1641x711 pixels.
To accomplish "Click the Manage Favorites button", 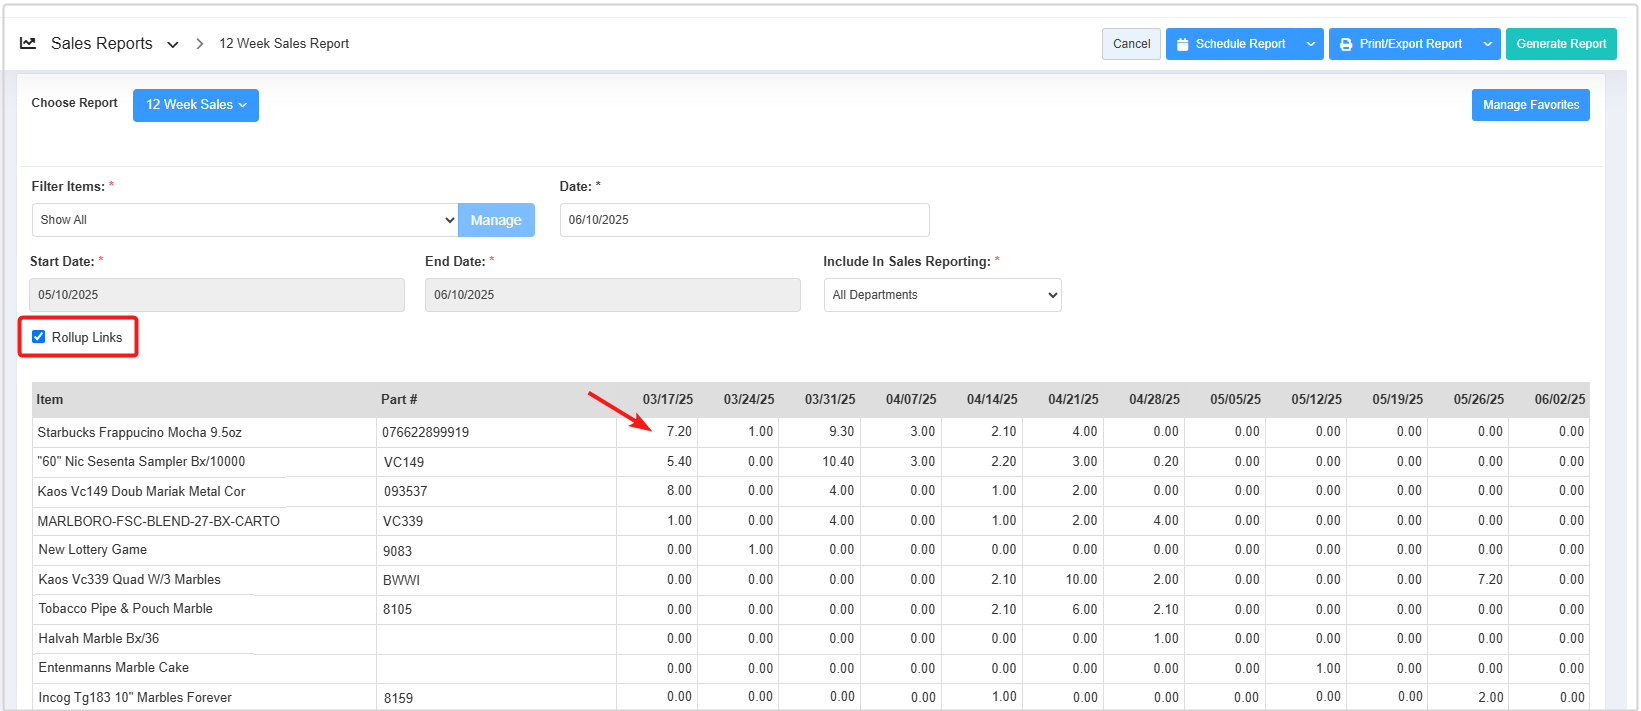I will coord(1530,105).
